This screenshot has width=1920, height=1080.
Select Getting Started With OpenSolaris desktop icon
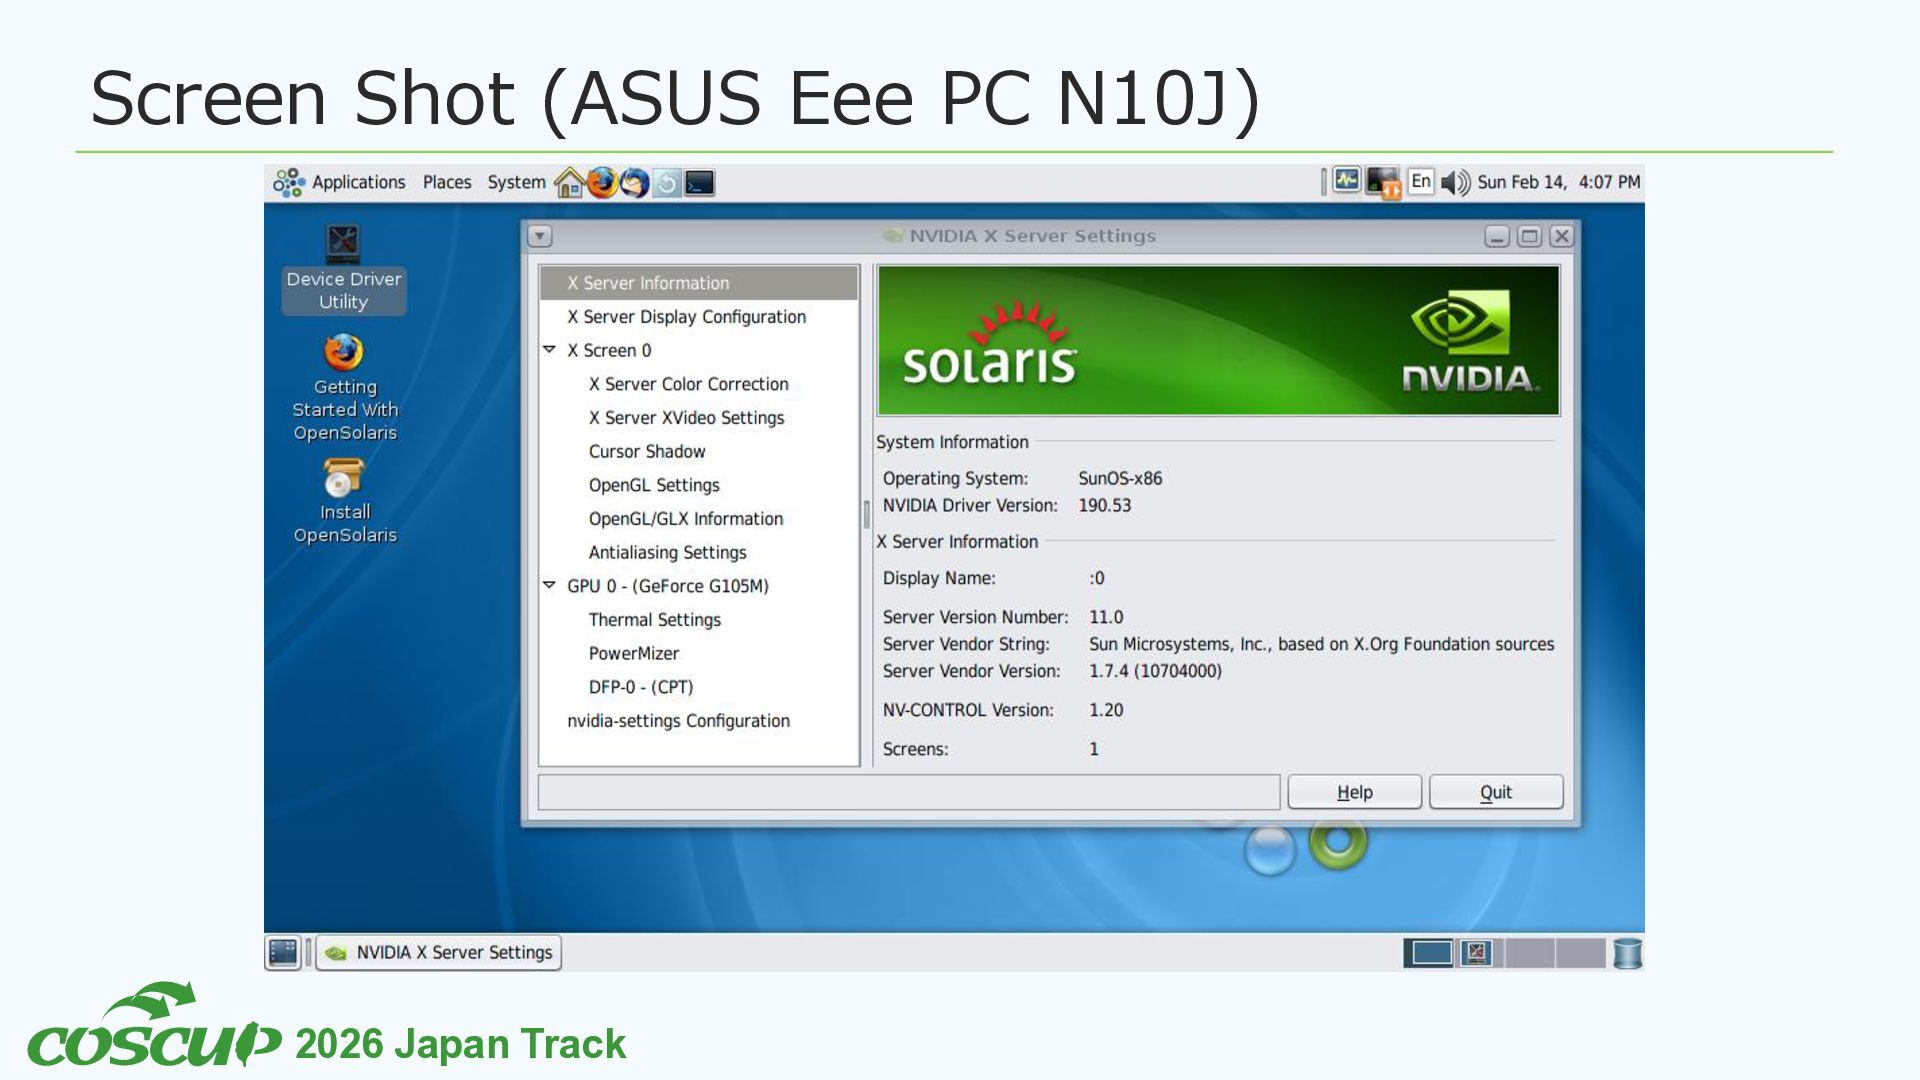click(344, 388)
